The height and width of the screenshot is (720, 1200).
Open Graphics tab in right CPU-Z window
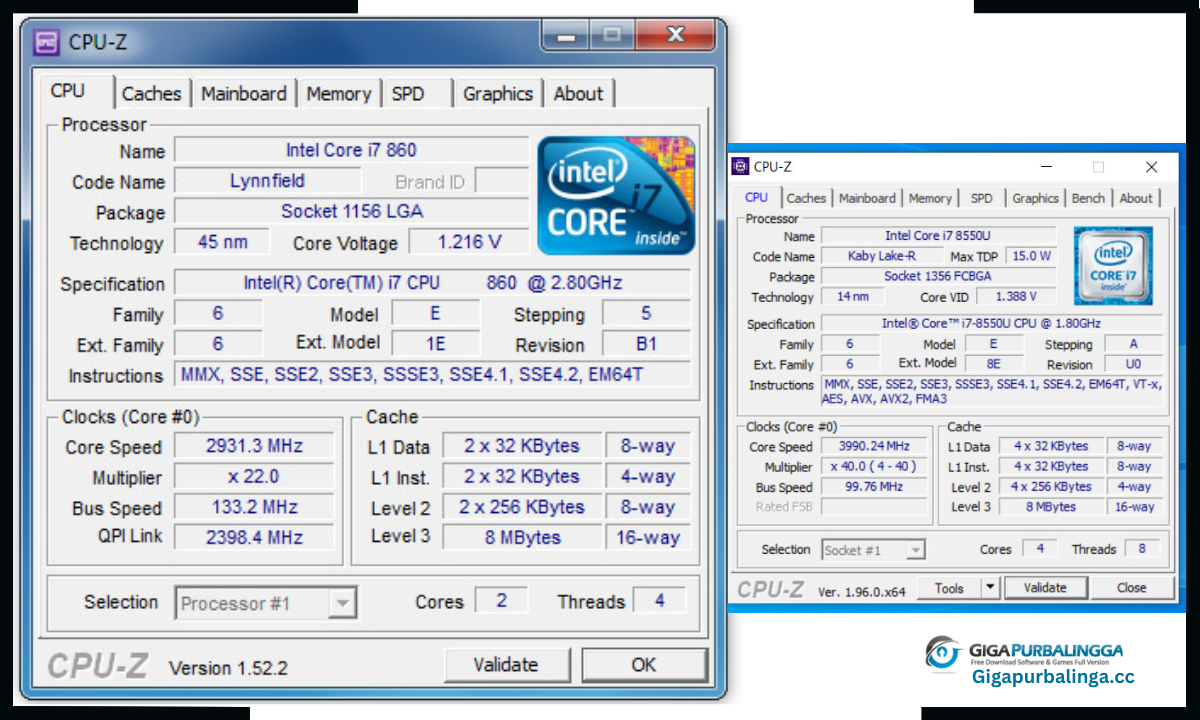tap(1035, 198)
